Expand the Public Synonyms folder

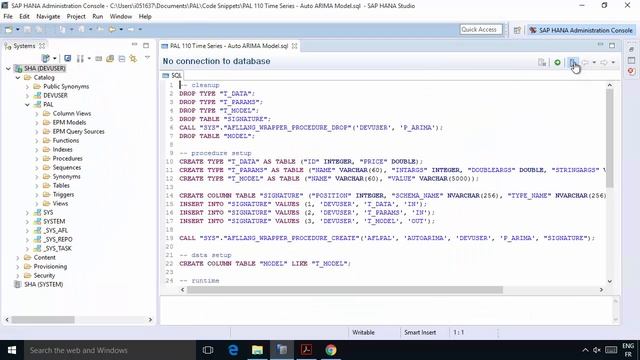(x=27, y=87)
